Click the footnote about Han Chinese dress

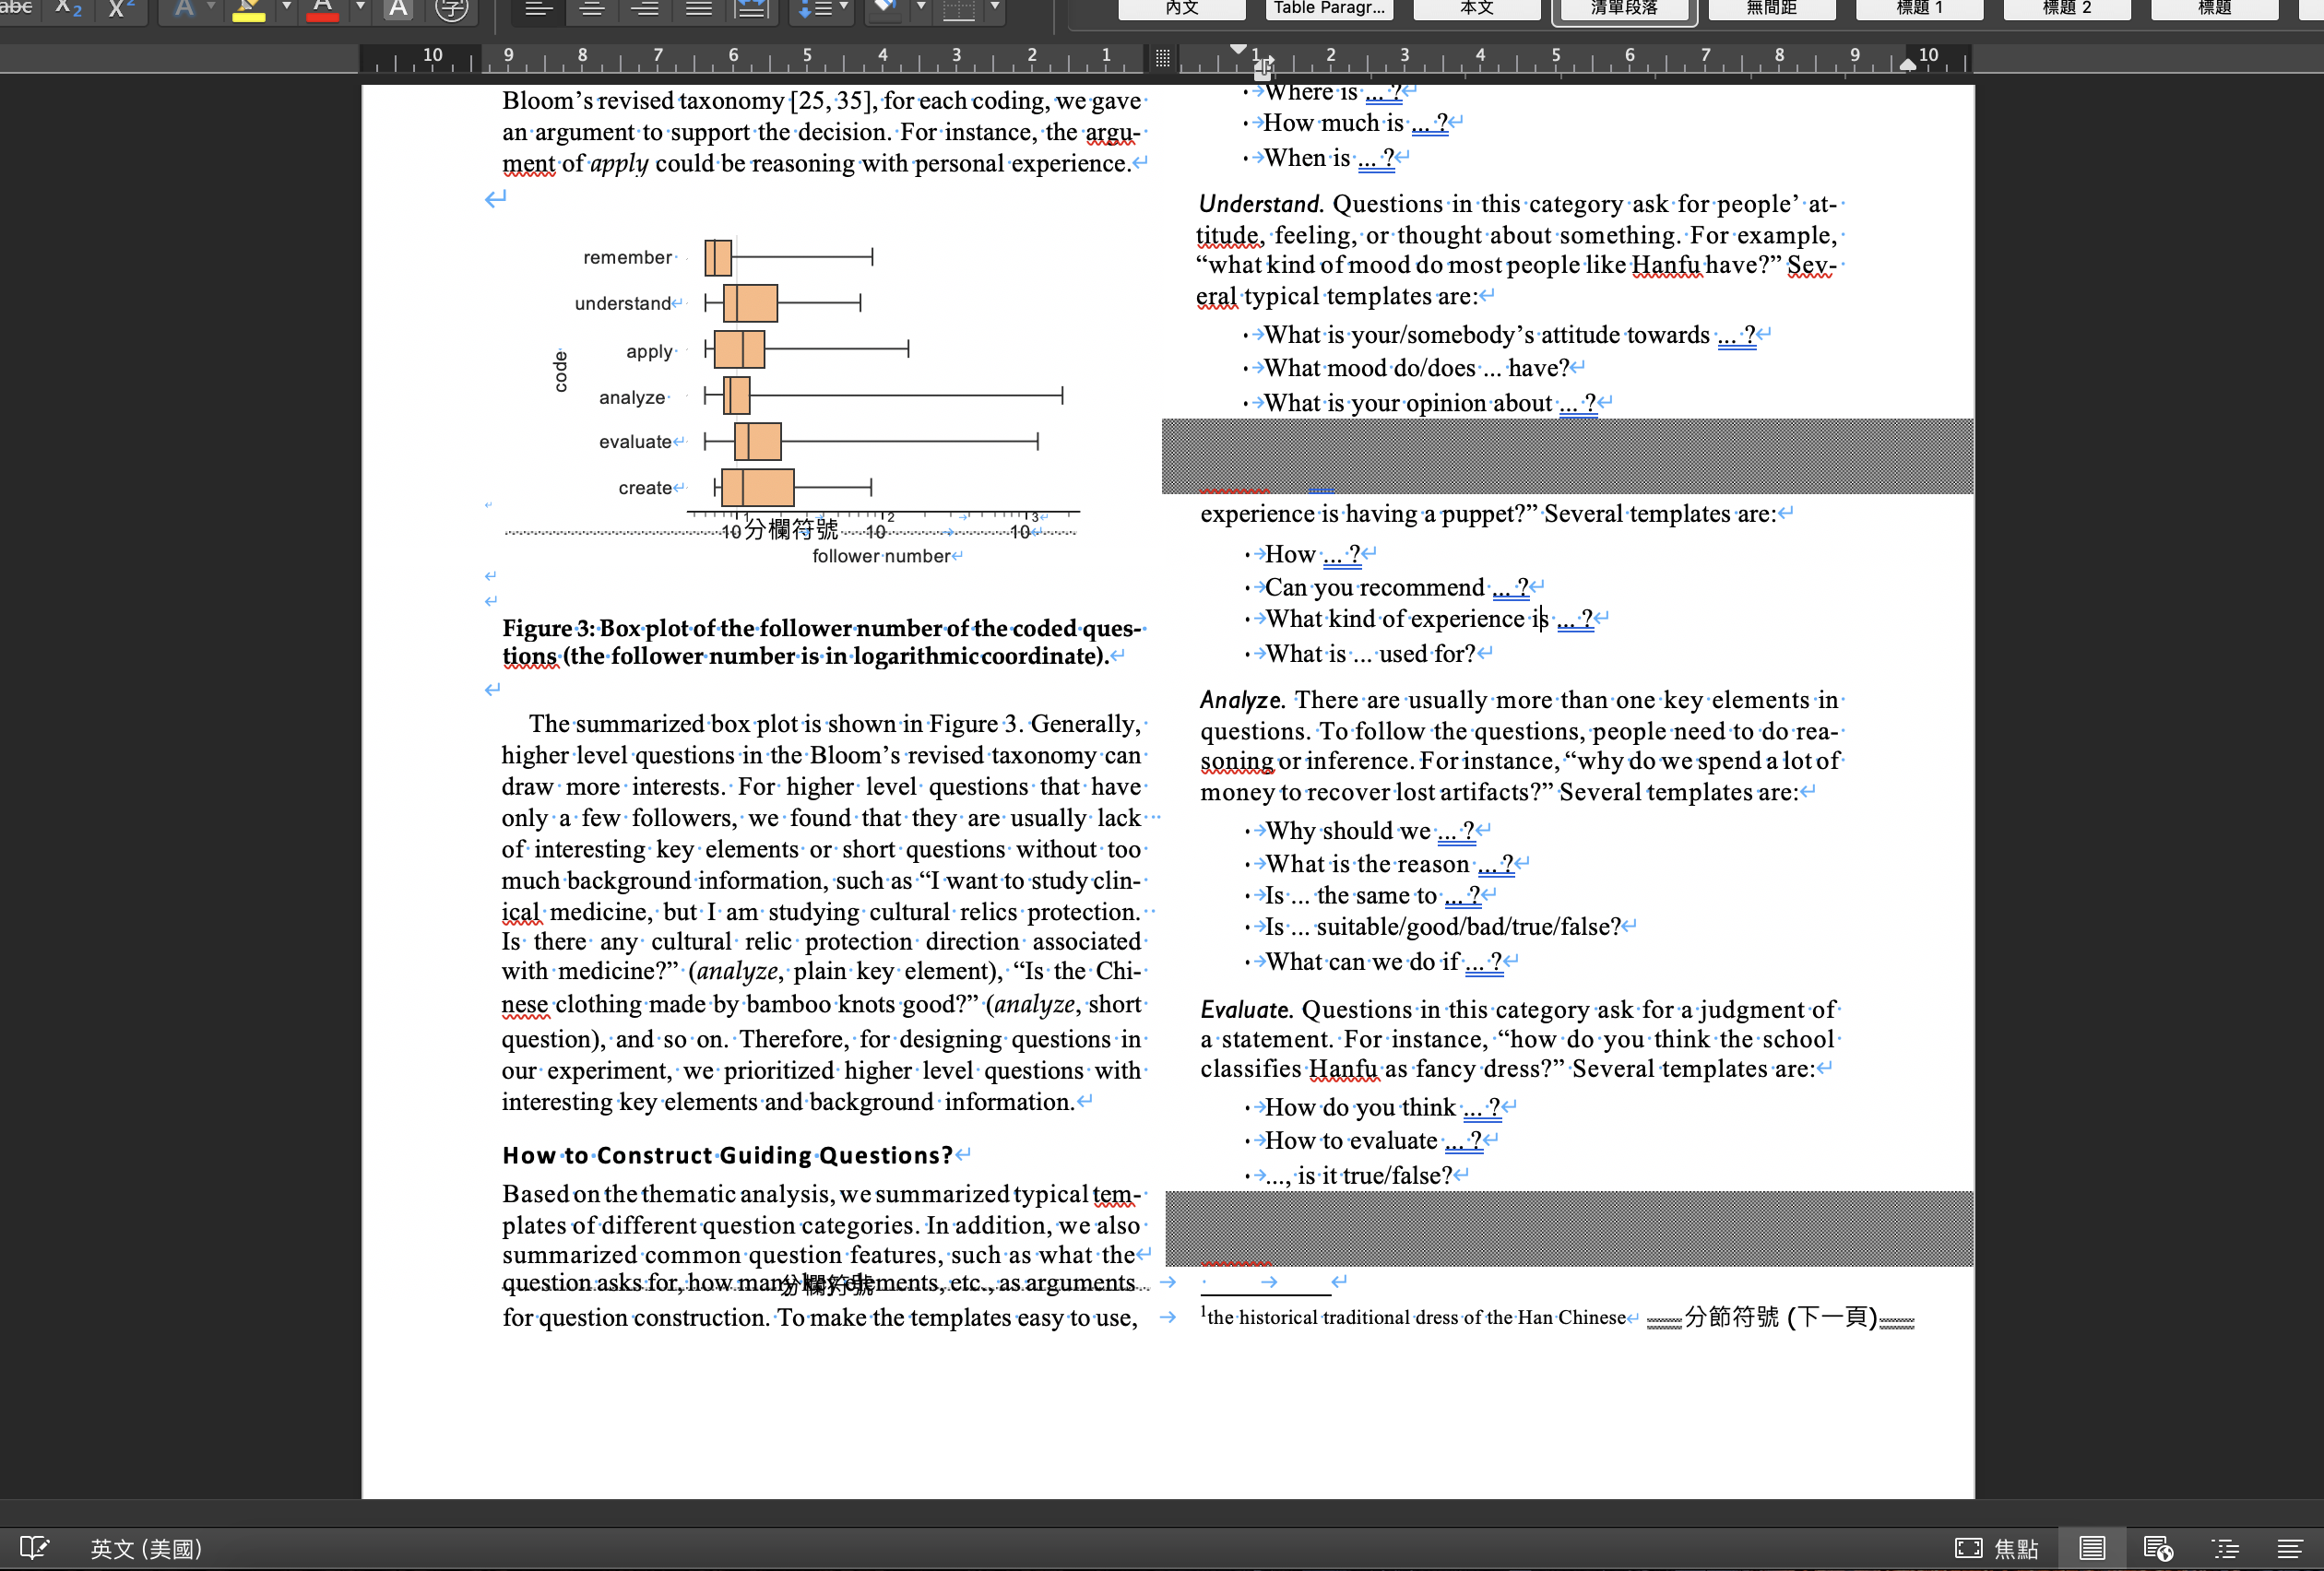click(x=1414, y=1317)
